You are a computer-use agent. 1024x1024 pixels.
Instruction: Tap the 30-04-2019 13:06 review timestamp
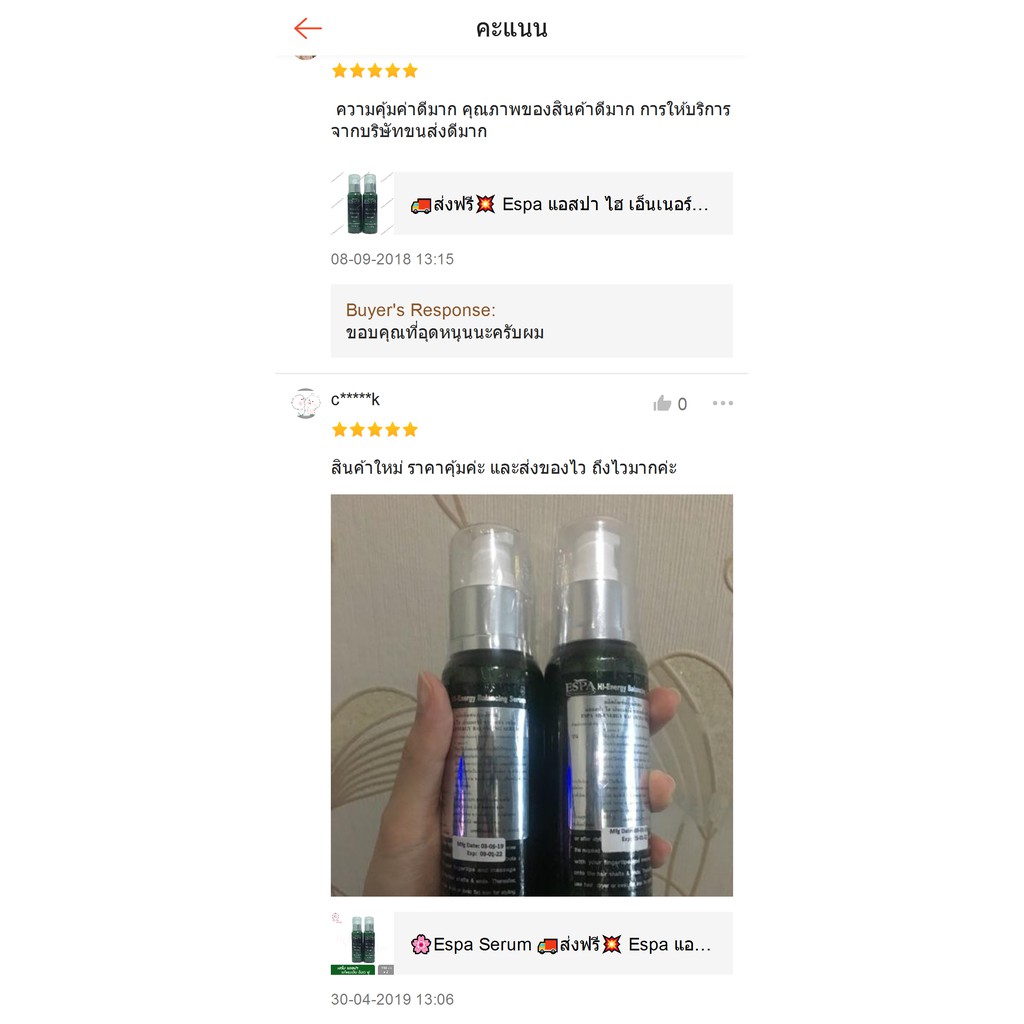coord(392,999)
